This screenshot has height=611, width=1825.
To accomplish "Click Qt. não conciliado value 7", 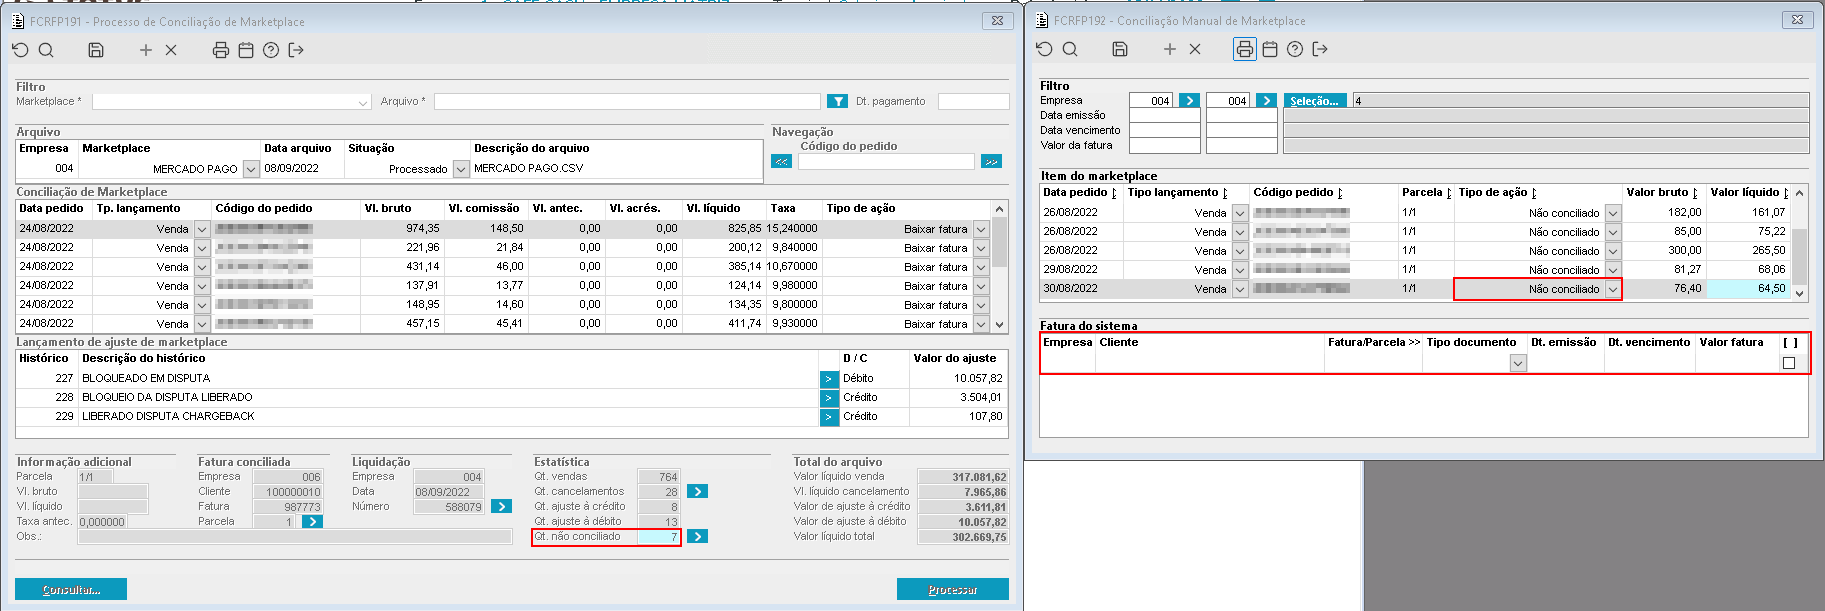I will [659, 537].
